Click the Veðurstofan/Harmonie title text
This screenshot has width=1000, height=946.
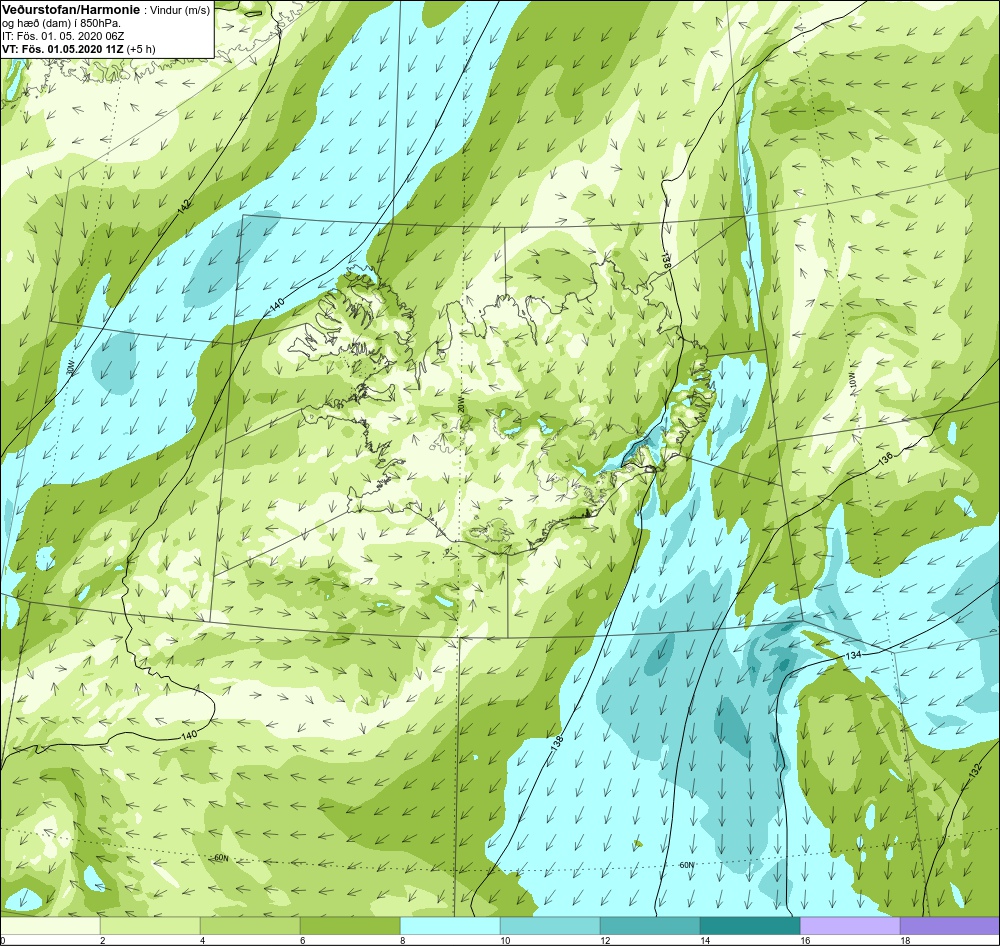click(69, 11)
